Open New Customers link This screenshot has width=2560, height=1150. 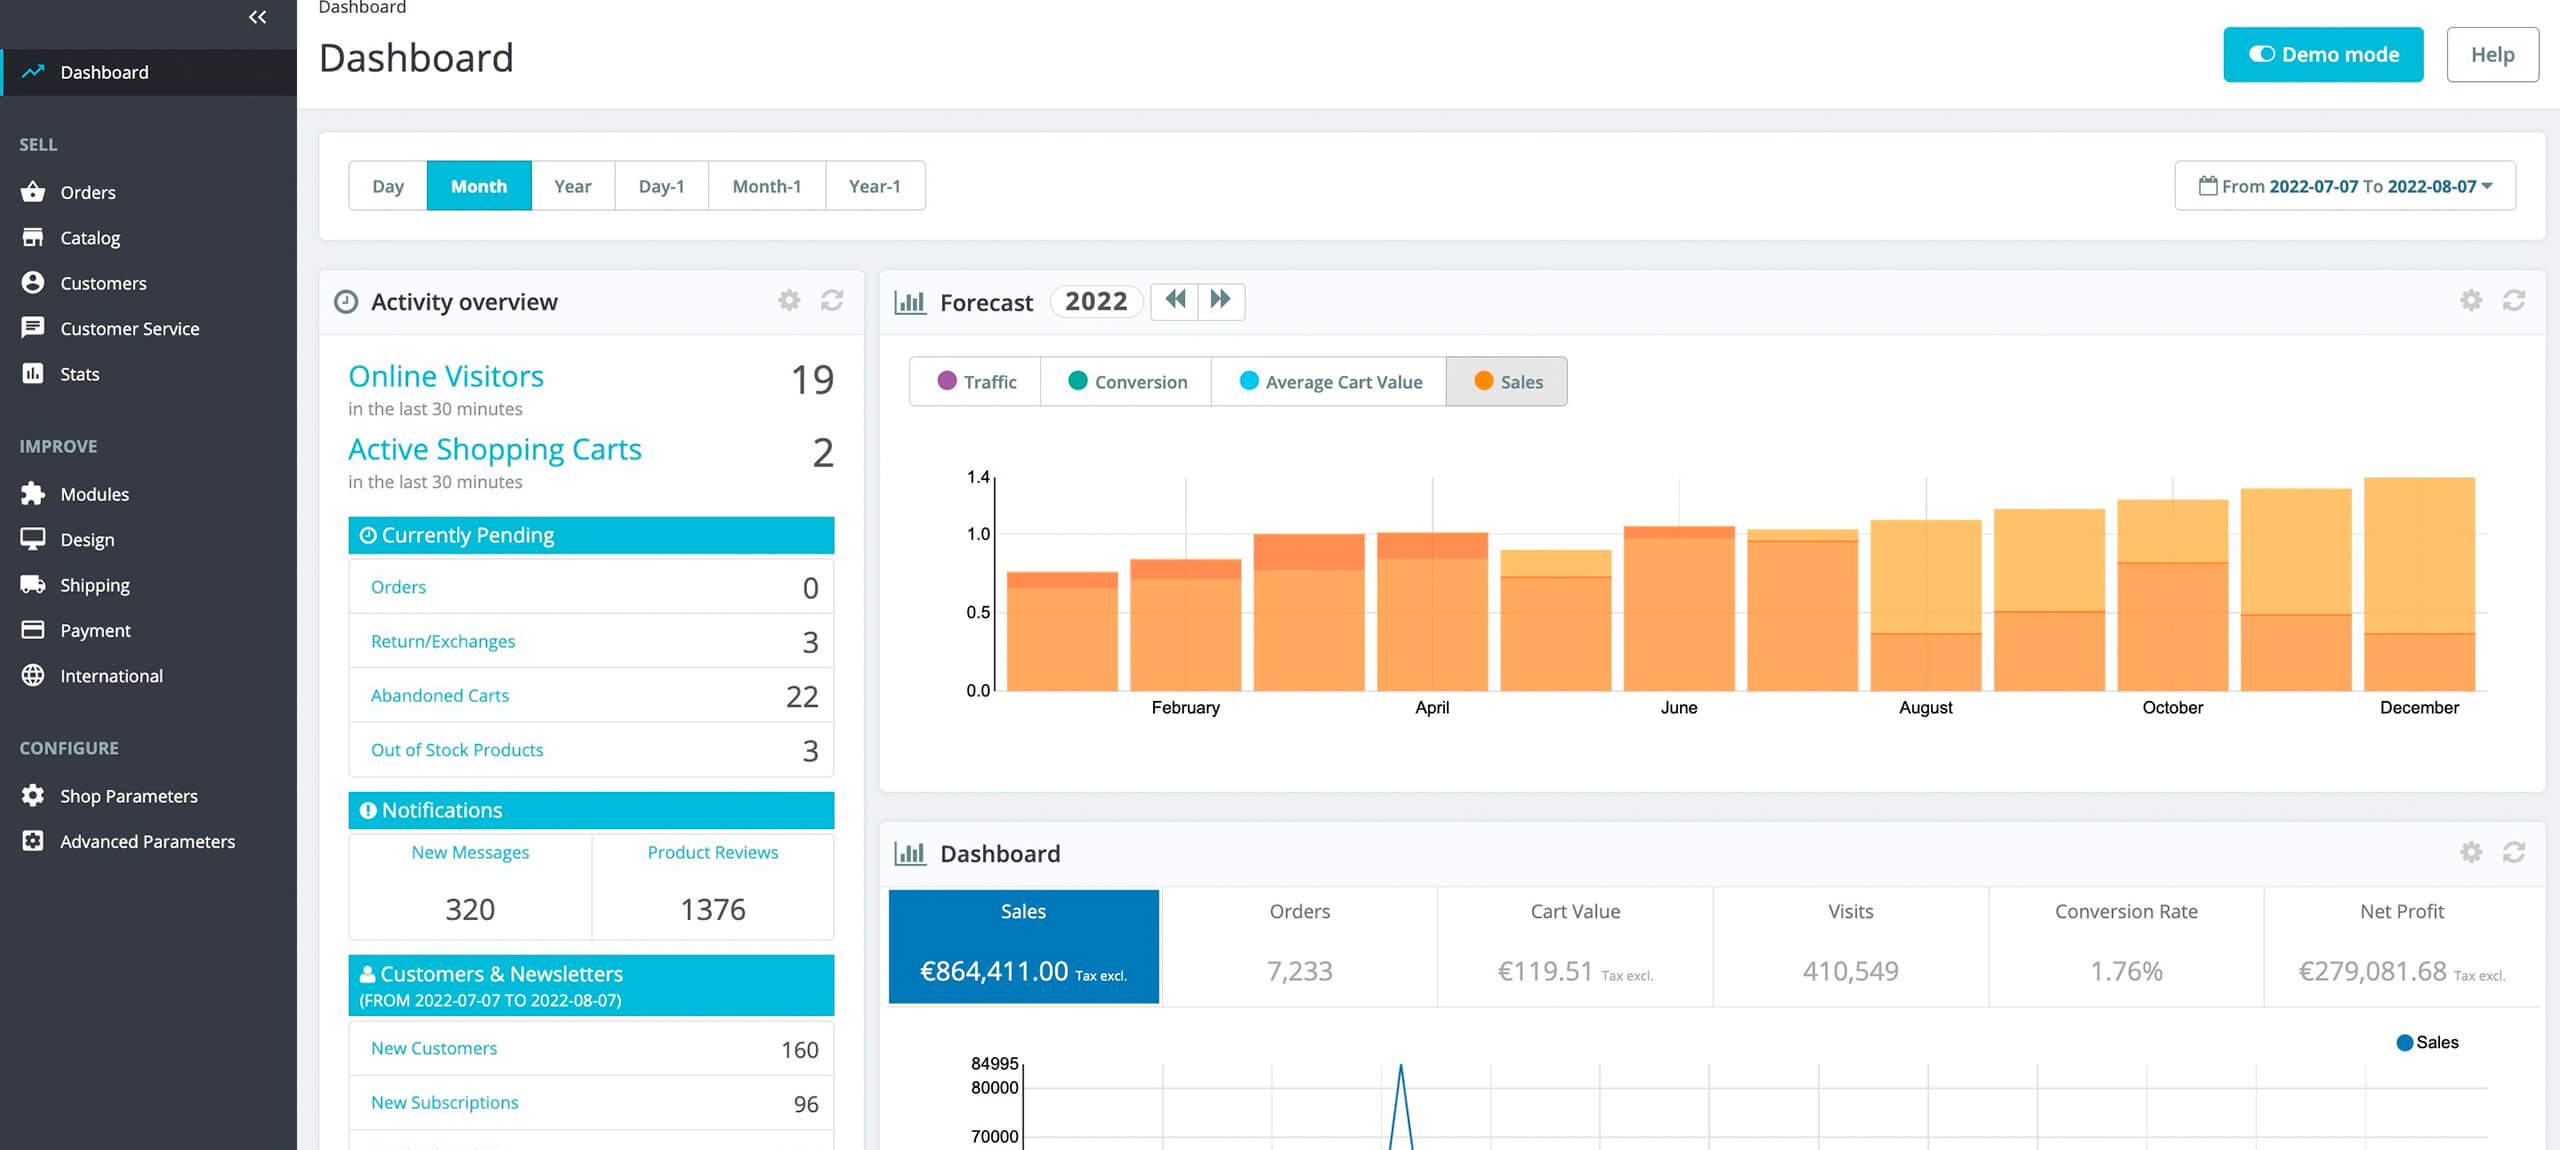click(434, 1048)
